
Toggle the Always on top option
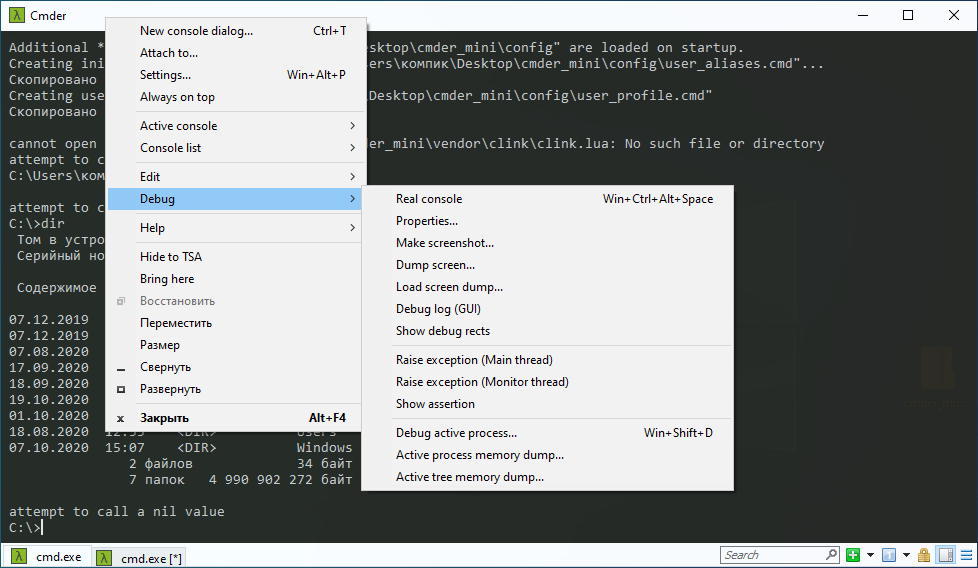coord(177,97)
